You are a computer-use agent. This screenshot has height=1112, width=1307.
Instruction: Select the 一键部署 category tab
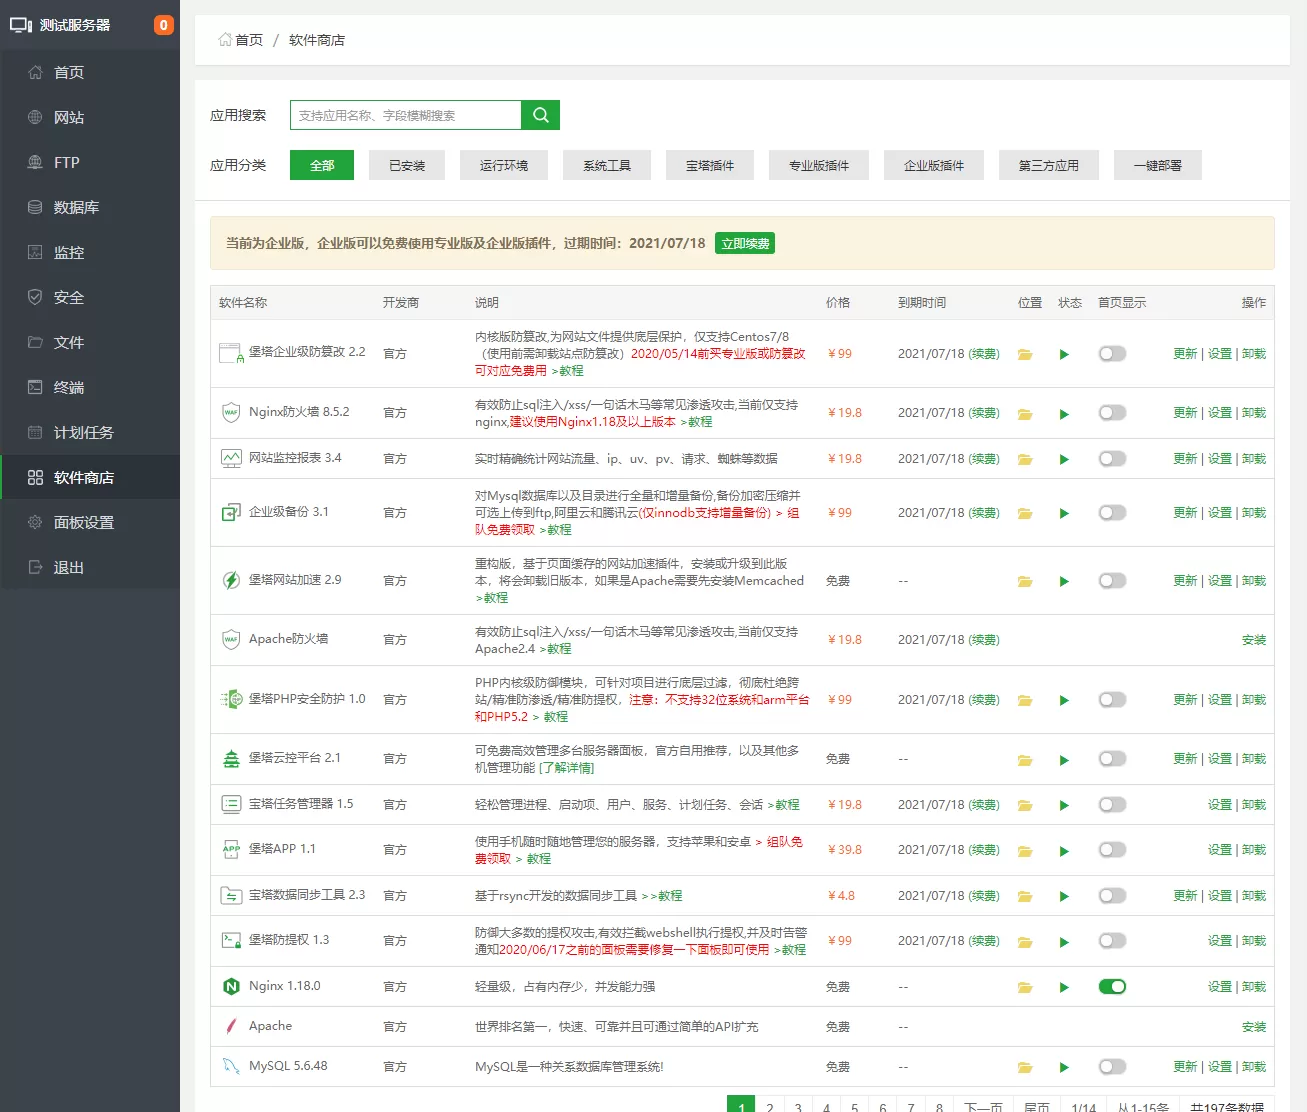pos(1157,165)
